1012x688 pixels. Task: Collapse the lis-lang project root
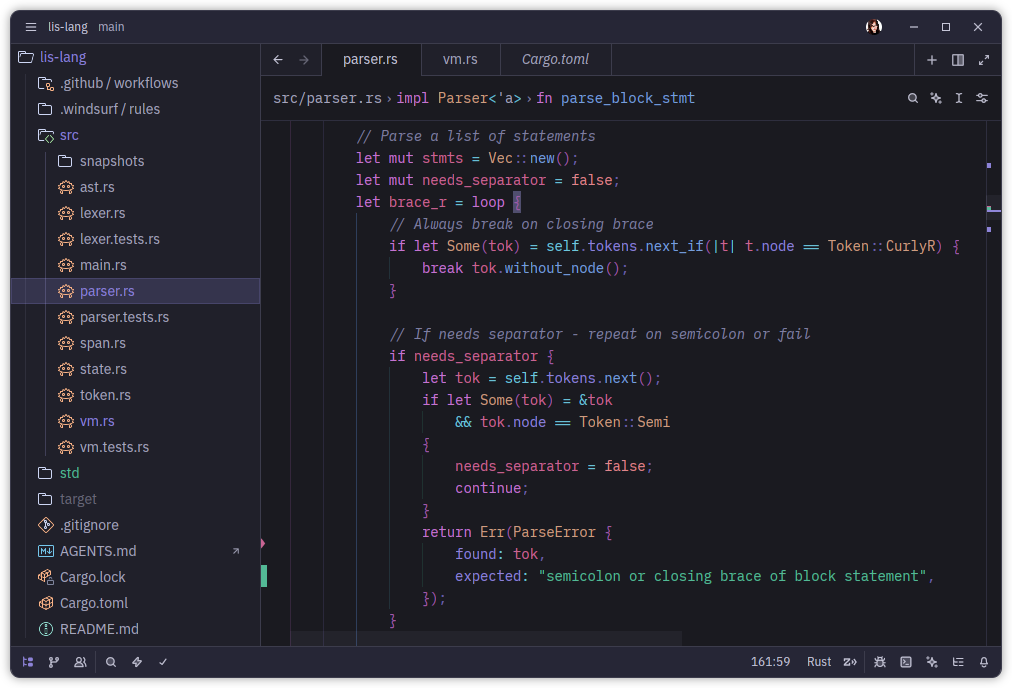(136, 57)
